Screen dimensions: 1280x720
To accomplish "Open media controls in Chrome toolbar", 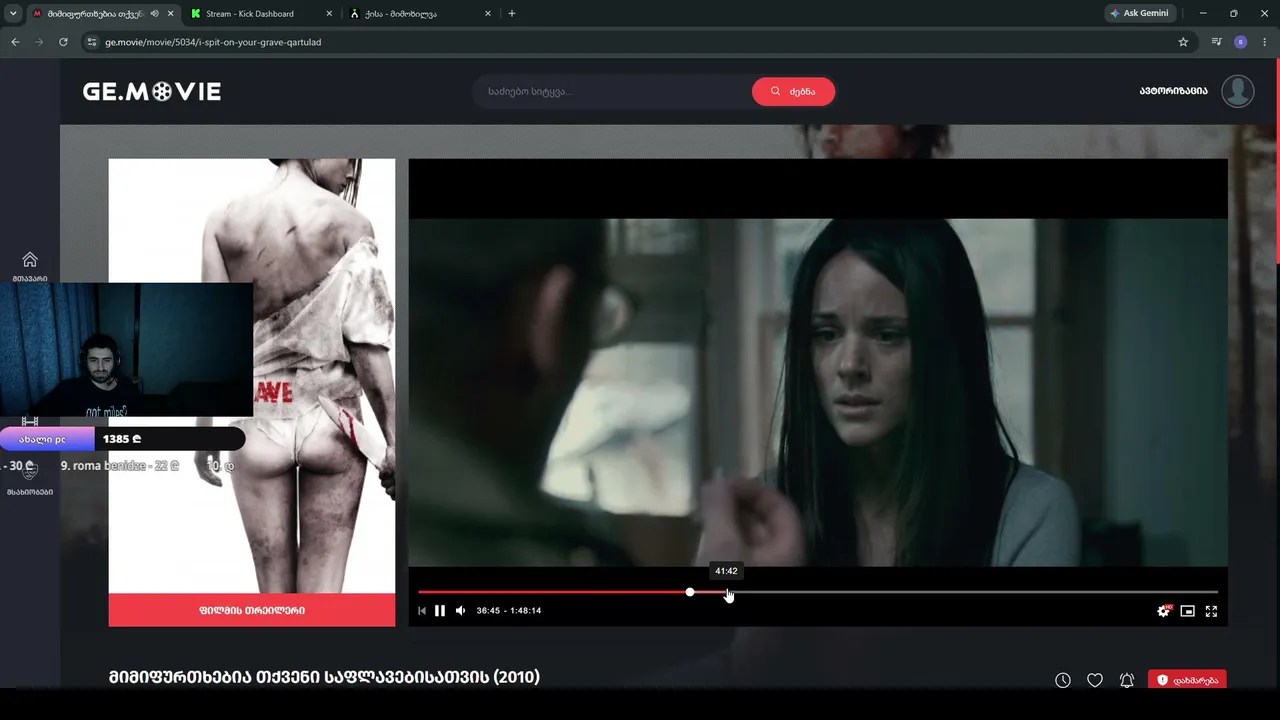I will pos(1216,42).
